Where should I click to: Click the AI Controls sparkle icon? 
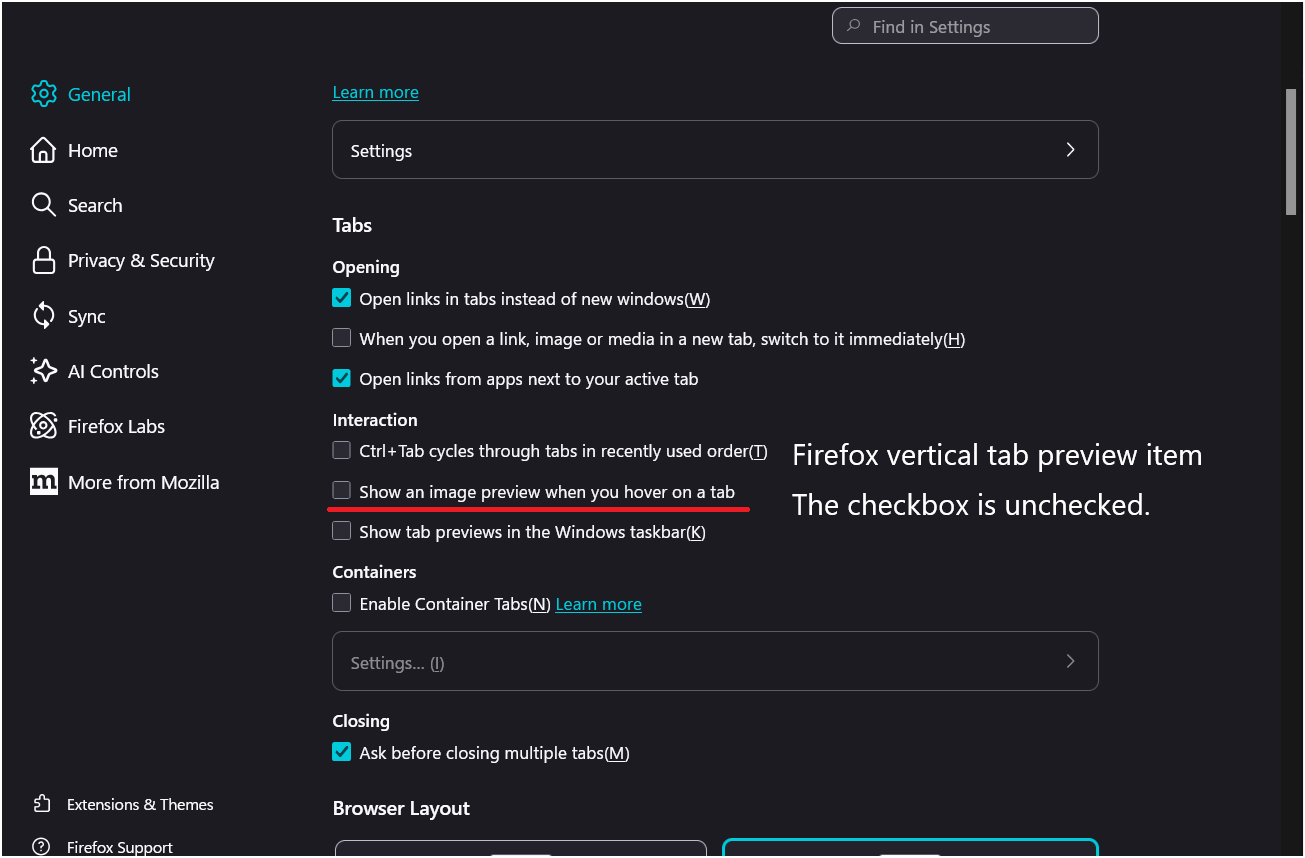[43, 371]
